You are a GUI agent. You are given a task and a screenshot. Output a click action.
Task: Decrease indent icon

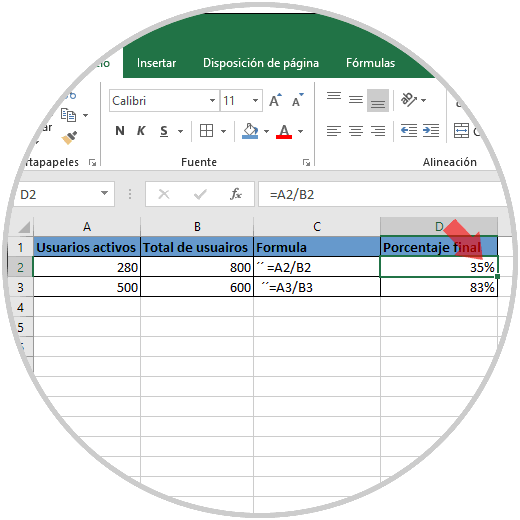[409, 131]
